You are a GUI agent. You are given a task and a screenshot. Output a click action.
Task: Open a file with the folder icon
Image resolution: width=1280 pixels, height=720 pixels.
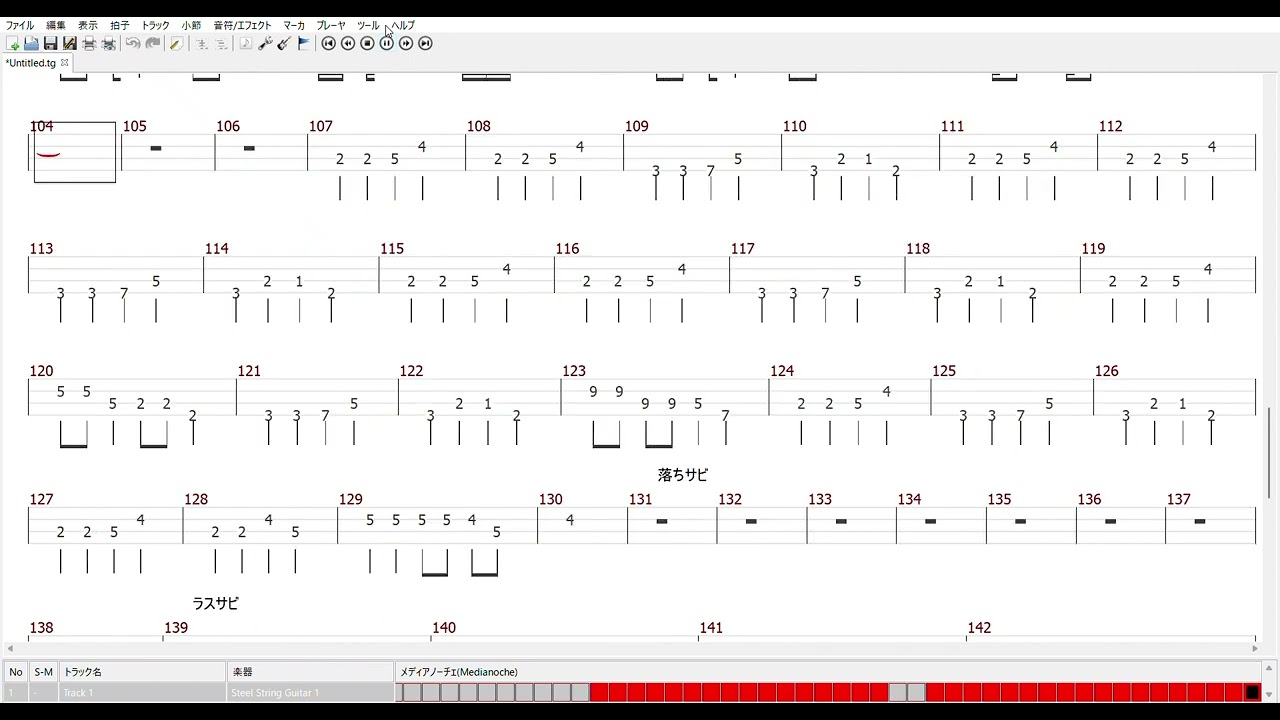(x=31, y=43)
